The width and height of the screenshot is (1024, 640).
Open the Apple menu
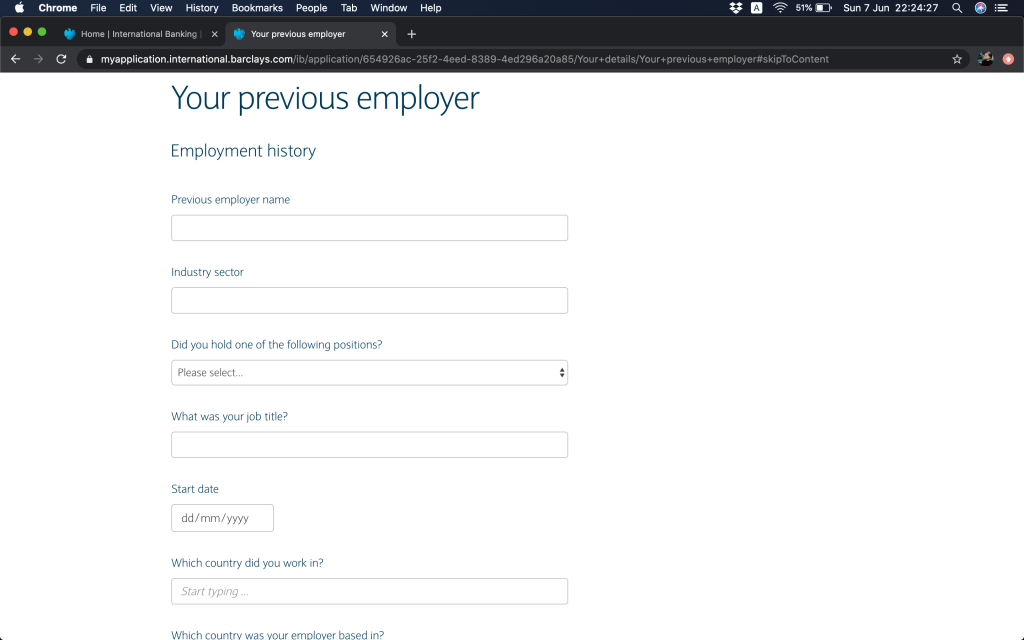(x=19, y=8)
